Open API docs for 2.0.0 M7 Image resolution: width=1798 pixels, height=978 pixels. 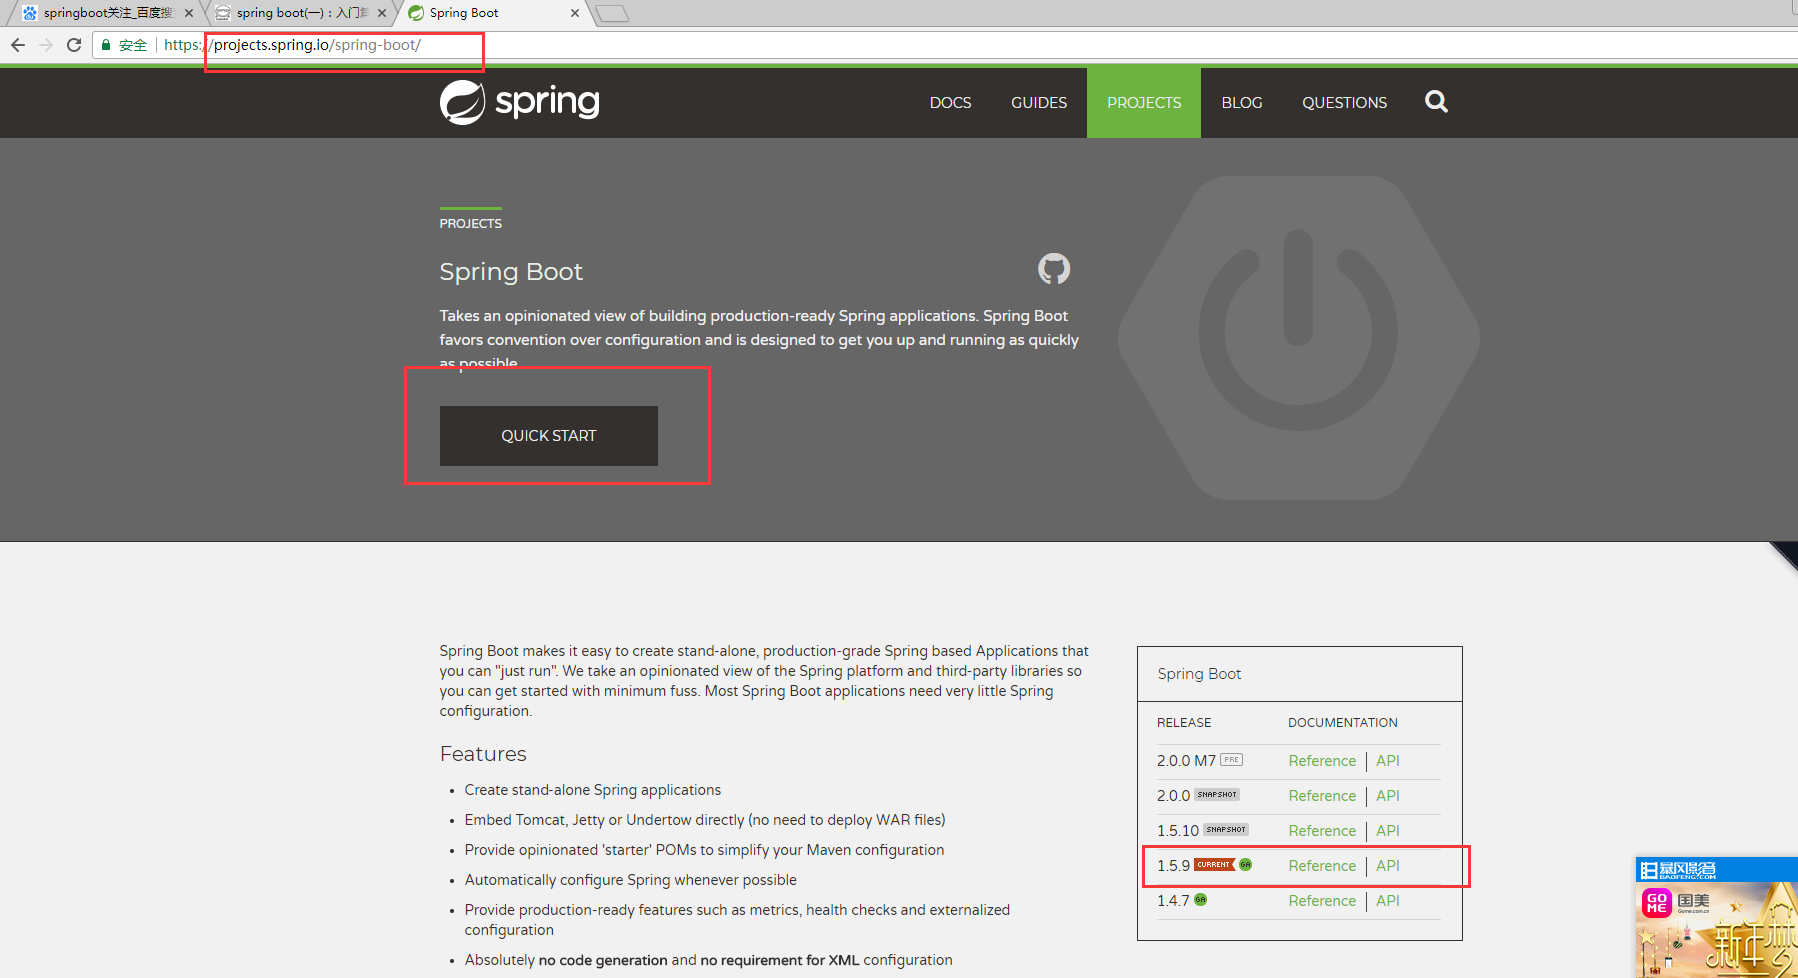(1388, 761)
